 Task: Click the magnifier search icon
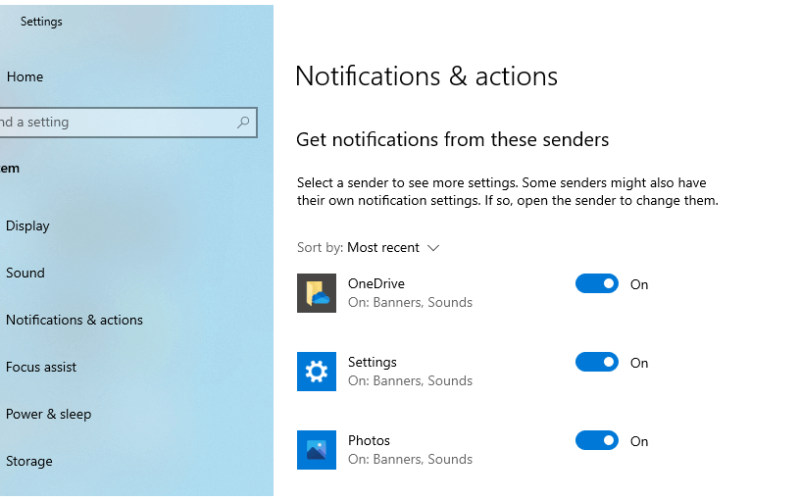(243, 122)
